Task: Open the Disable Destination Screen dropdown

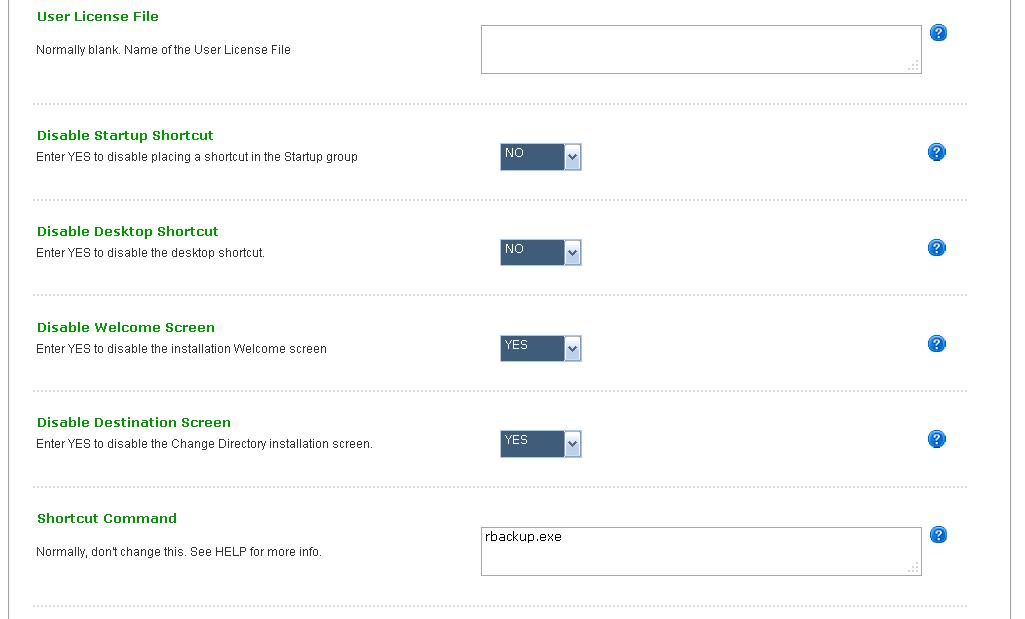Action: (x=541, y=444)
